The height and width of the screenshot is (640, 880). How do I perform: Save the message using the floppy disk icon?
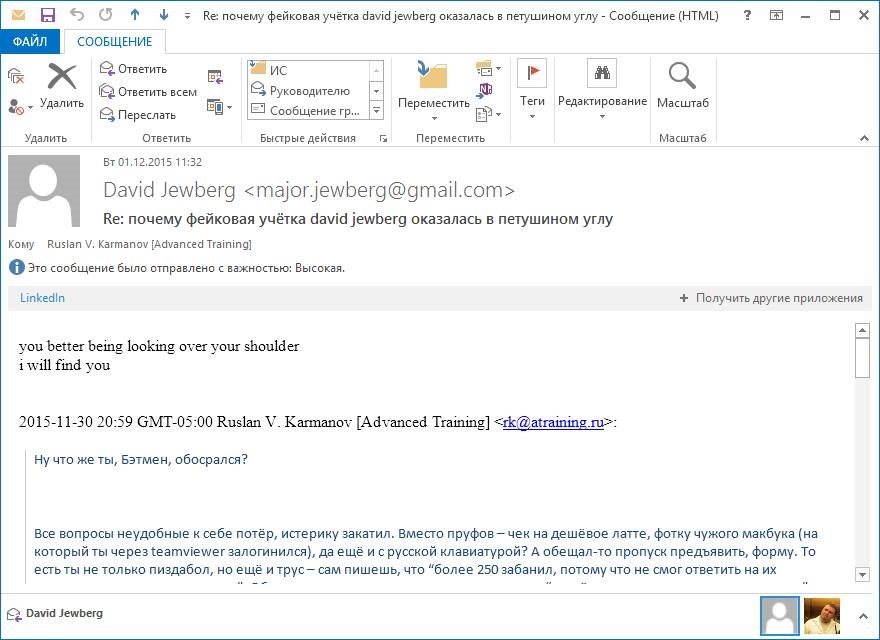[48, 15]
